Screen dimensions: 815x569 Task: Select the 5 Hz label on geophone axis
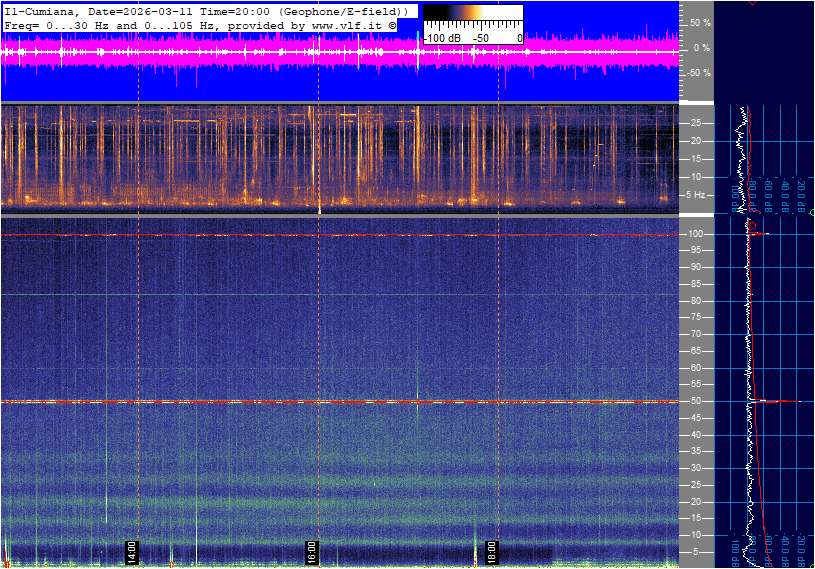pyautogui.click(x=698, y=194)
